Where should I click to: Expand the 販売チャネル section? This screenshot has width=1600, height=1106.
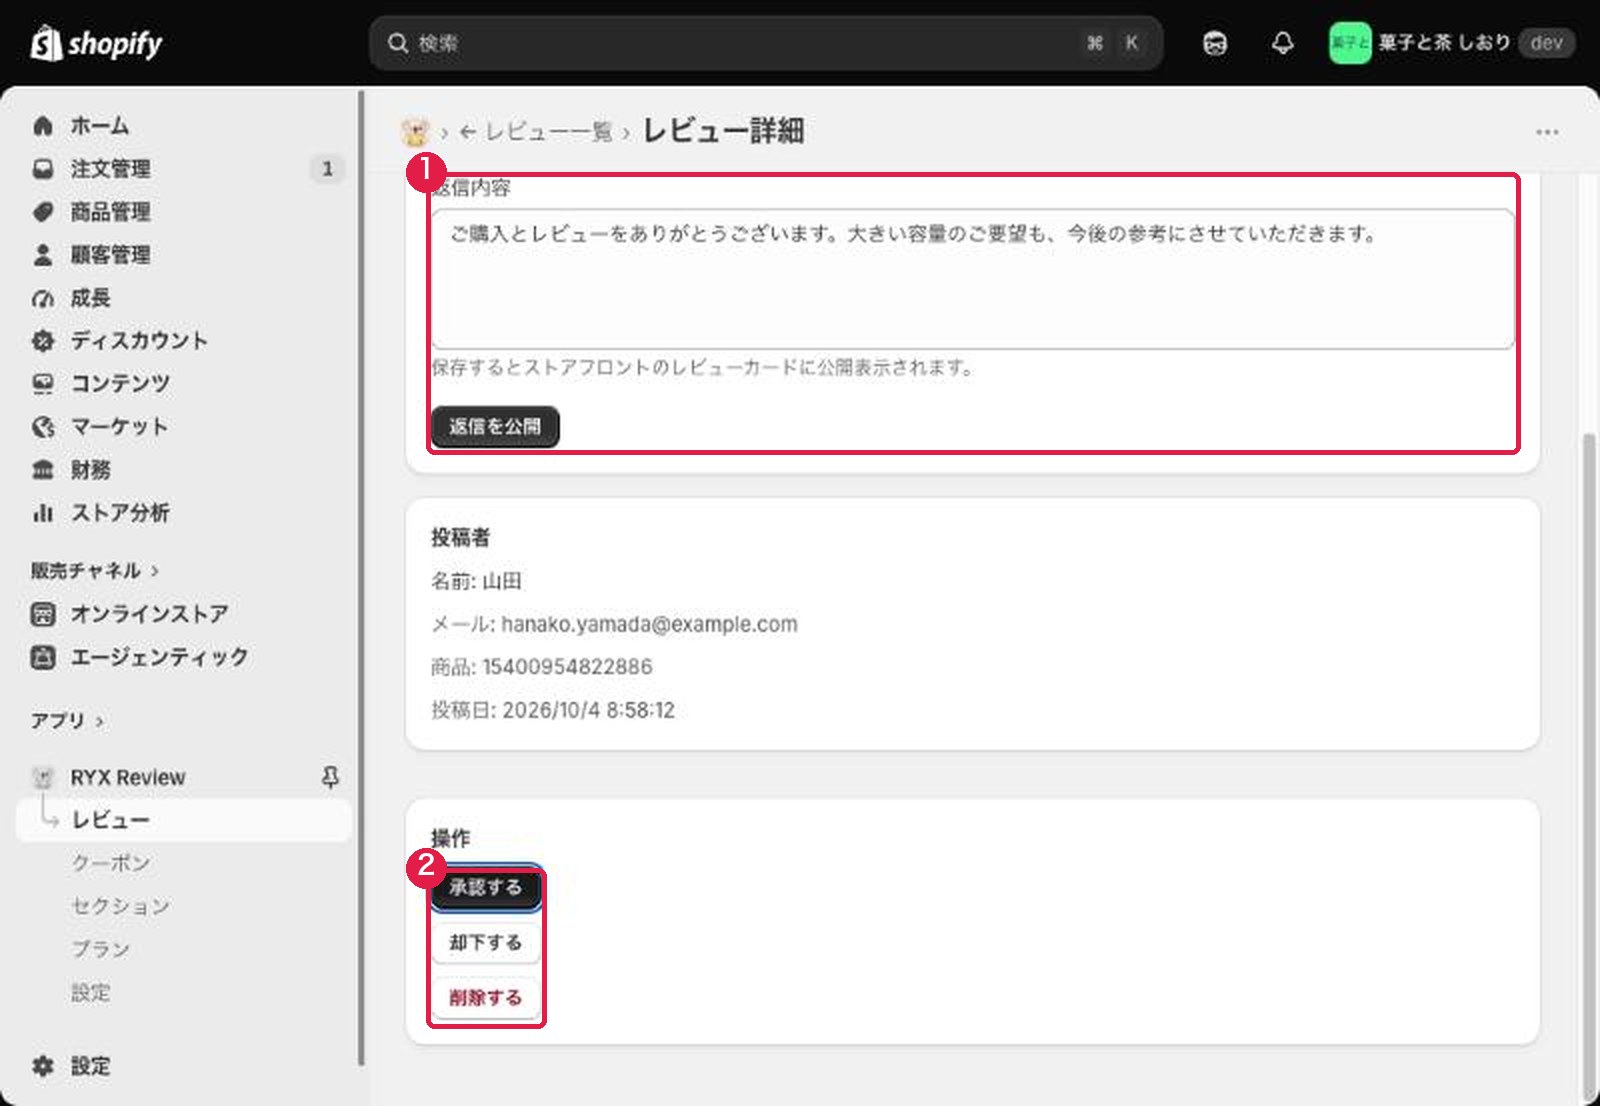tap(95, 570)
